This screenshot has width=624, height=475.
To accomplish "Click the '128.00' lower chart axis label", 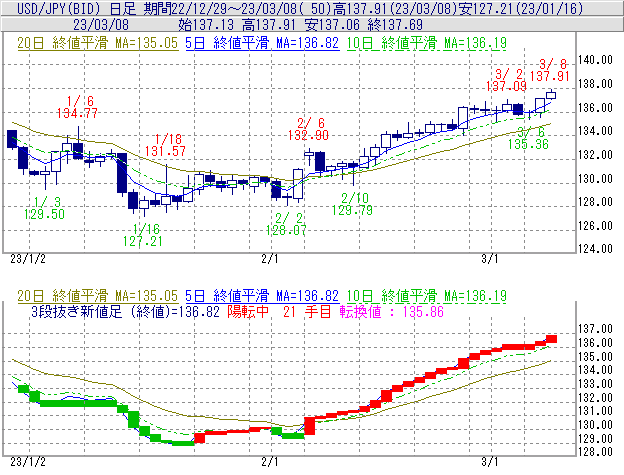I will click(x=596, y=452).
